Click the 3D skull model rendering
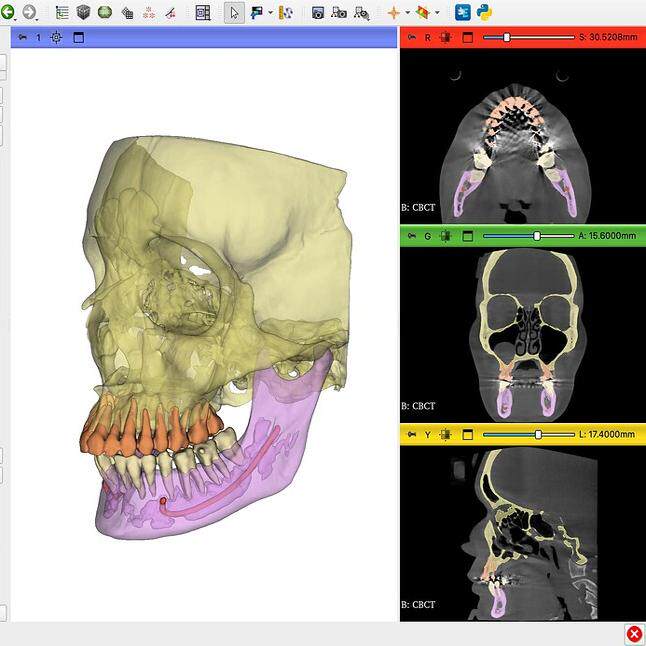Viewport: 646px width, 646px height. click(216, 338)
